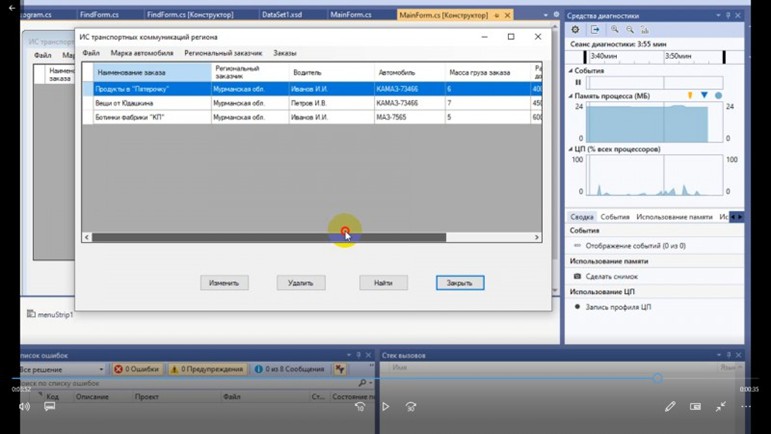This screenshot has width=771, height=434.
Task: Click the video progress slider handle
Action: click(657, 378)
